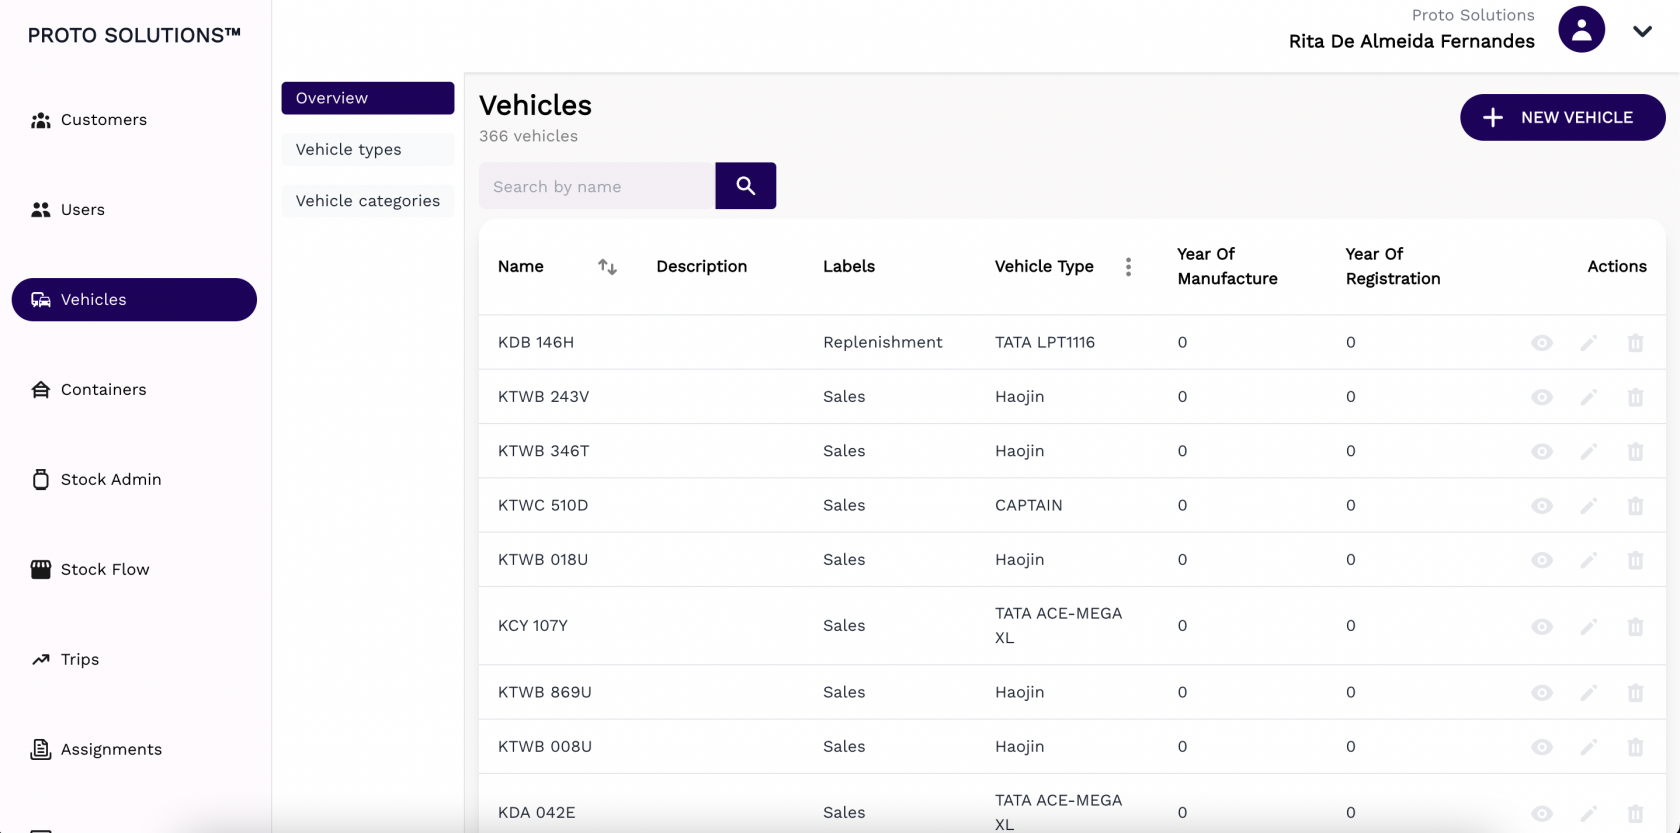Click the Vehicles truck icon in sidebar
The image size is (1680, 833).
point(40,300)
